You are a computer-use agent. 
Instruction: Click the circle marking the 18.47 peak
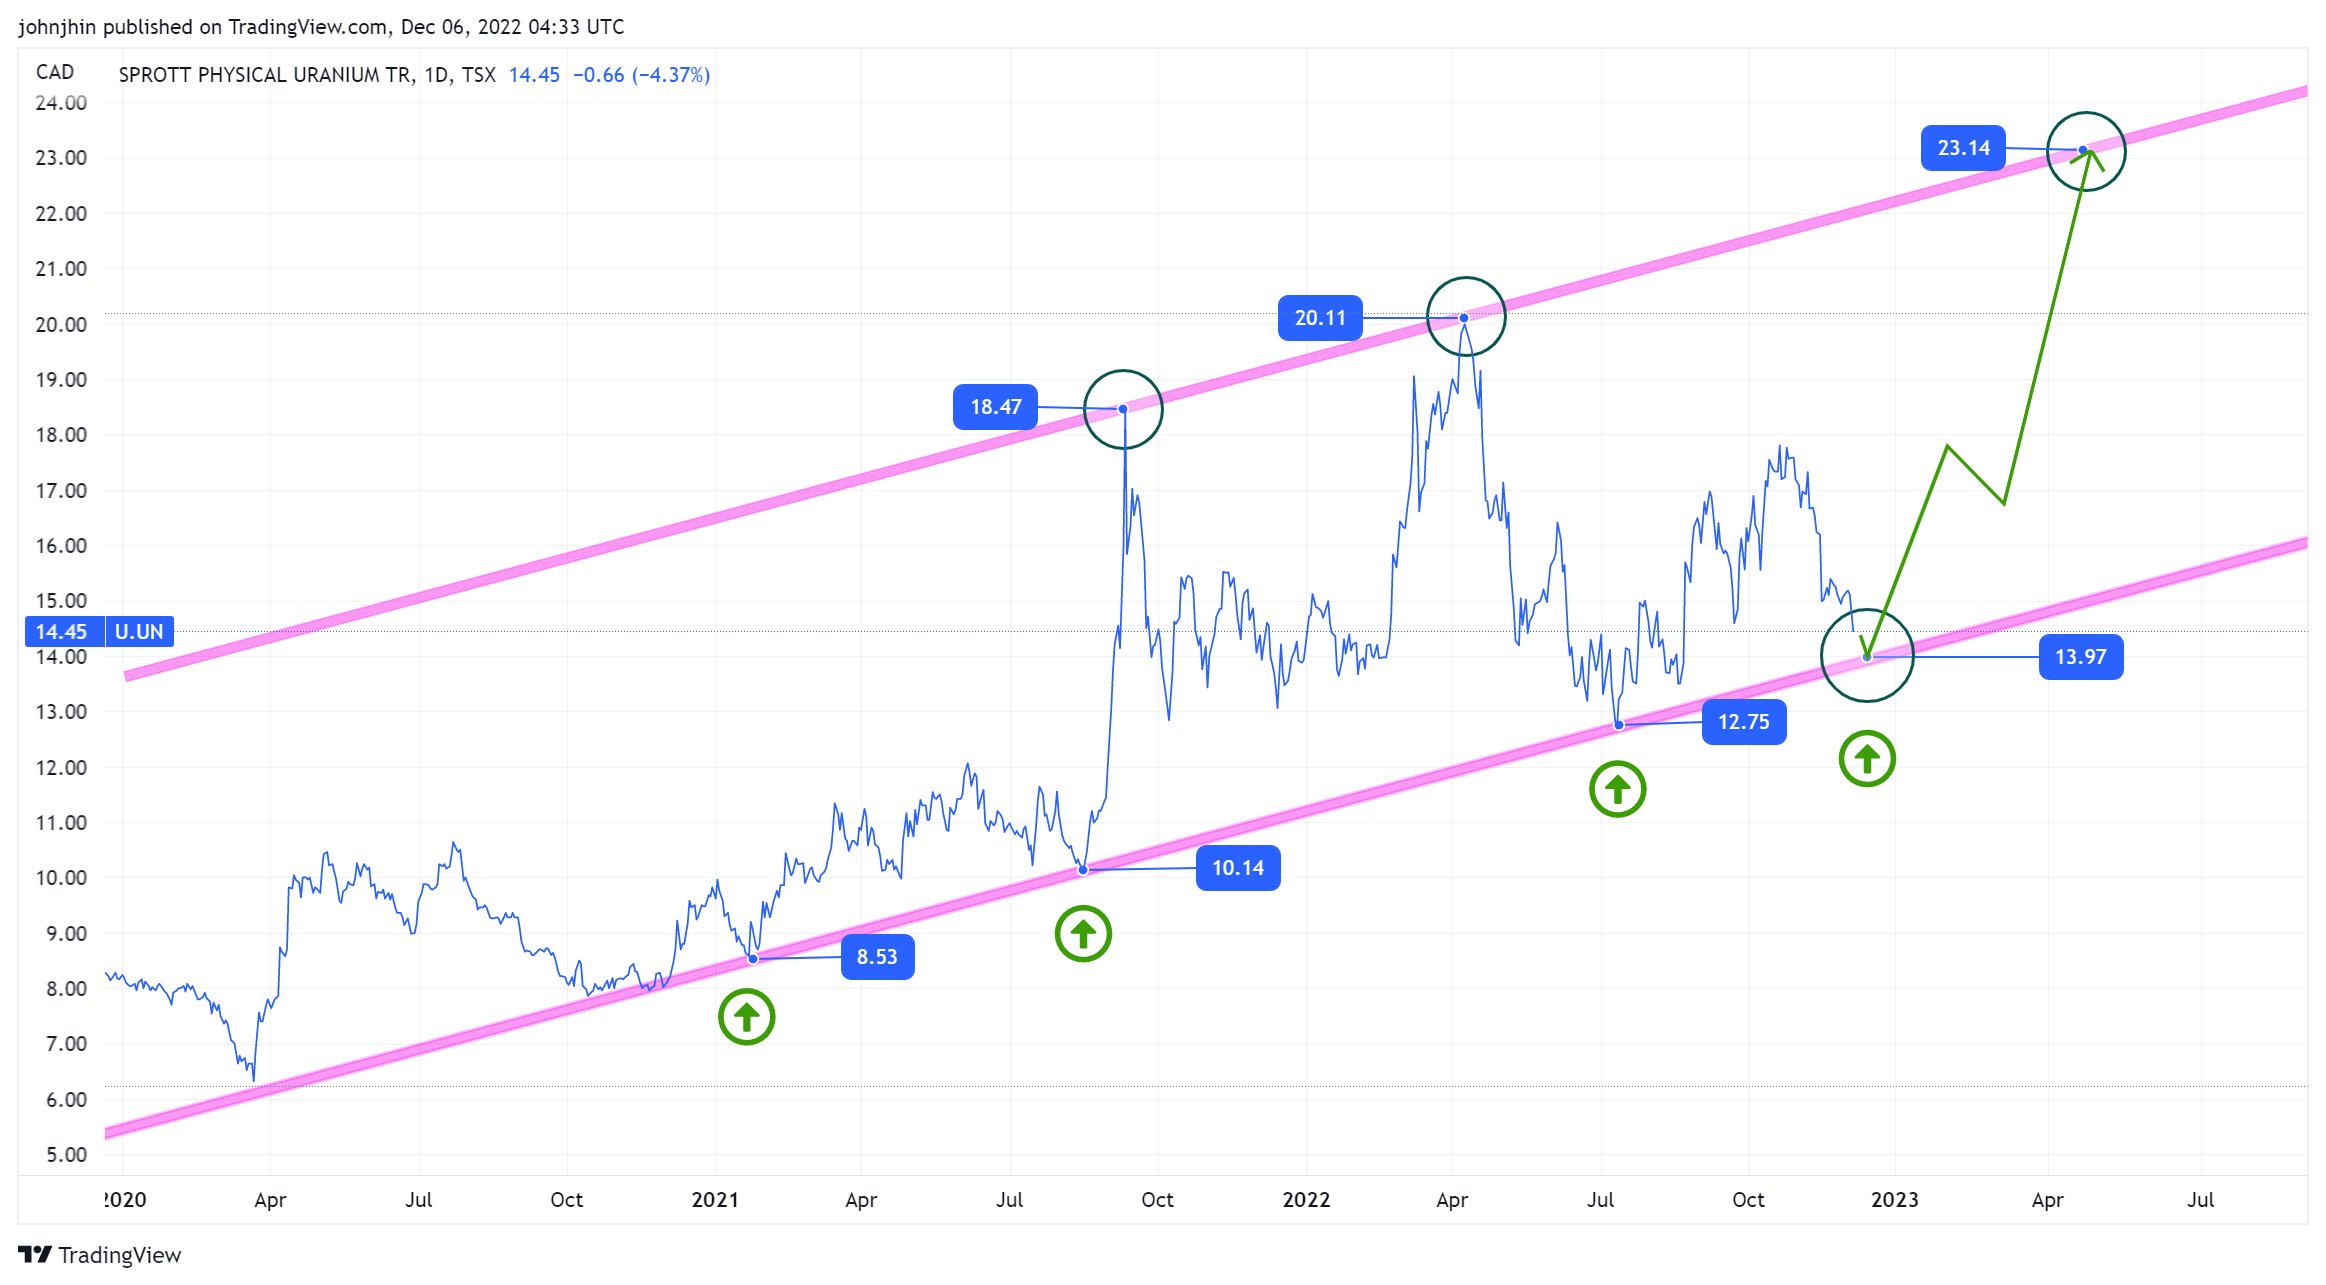point(1123,409)
